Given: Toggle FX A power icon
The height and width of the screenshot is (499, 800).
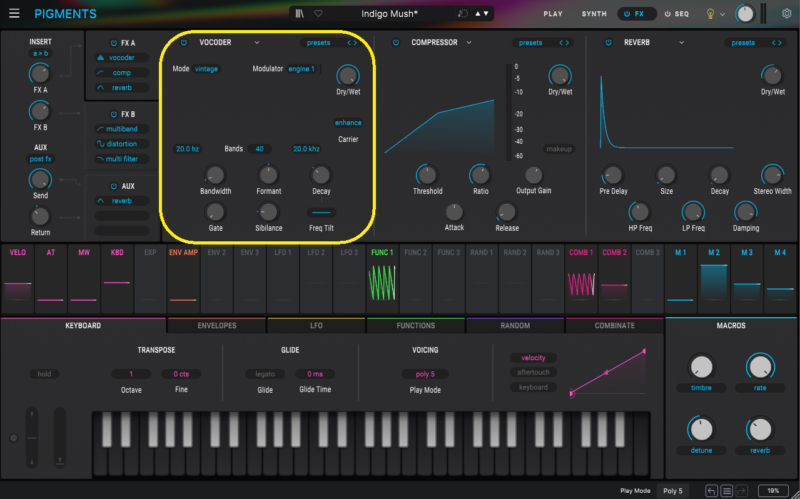Looking at the screenshot, I should tap(113, 43).
